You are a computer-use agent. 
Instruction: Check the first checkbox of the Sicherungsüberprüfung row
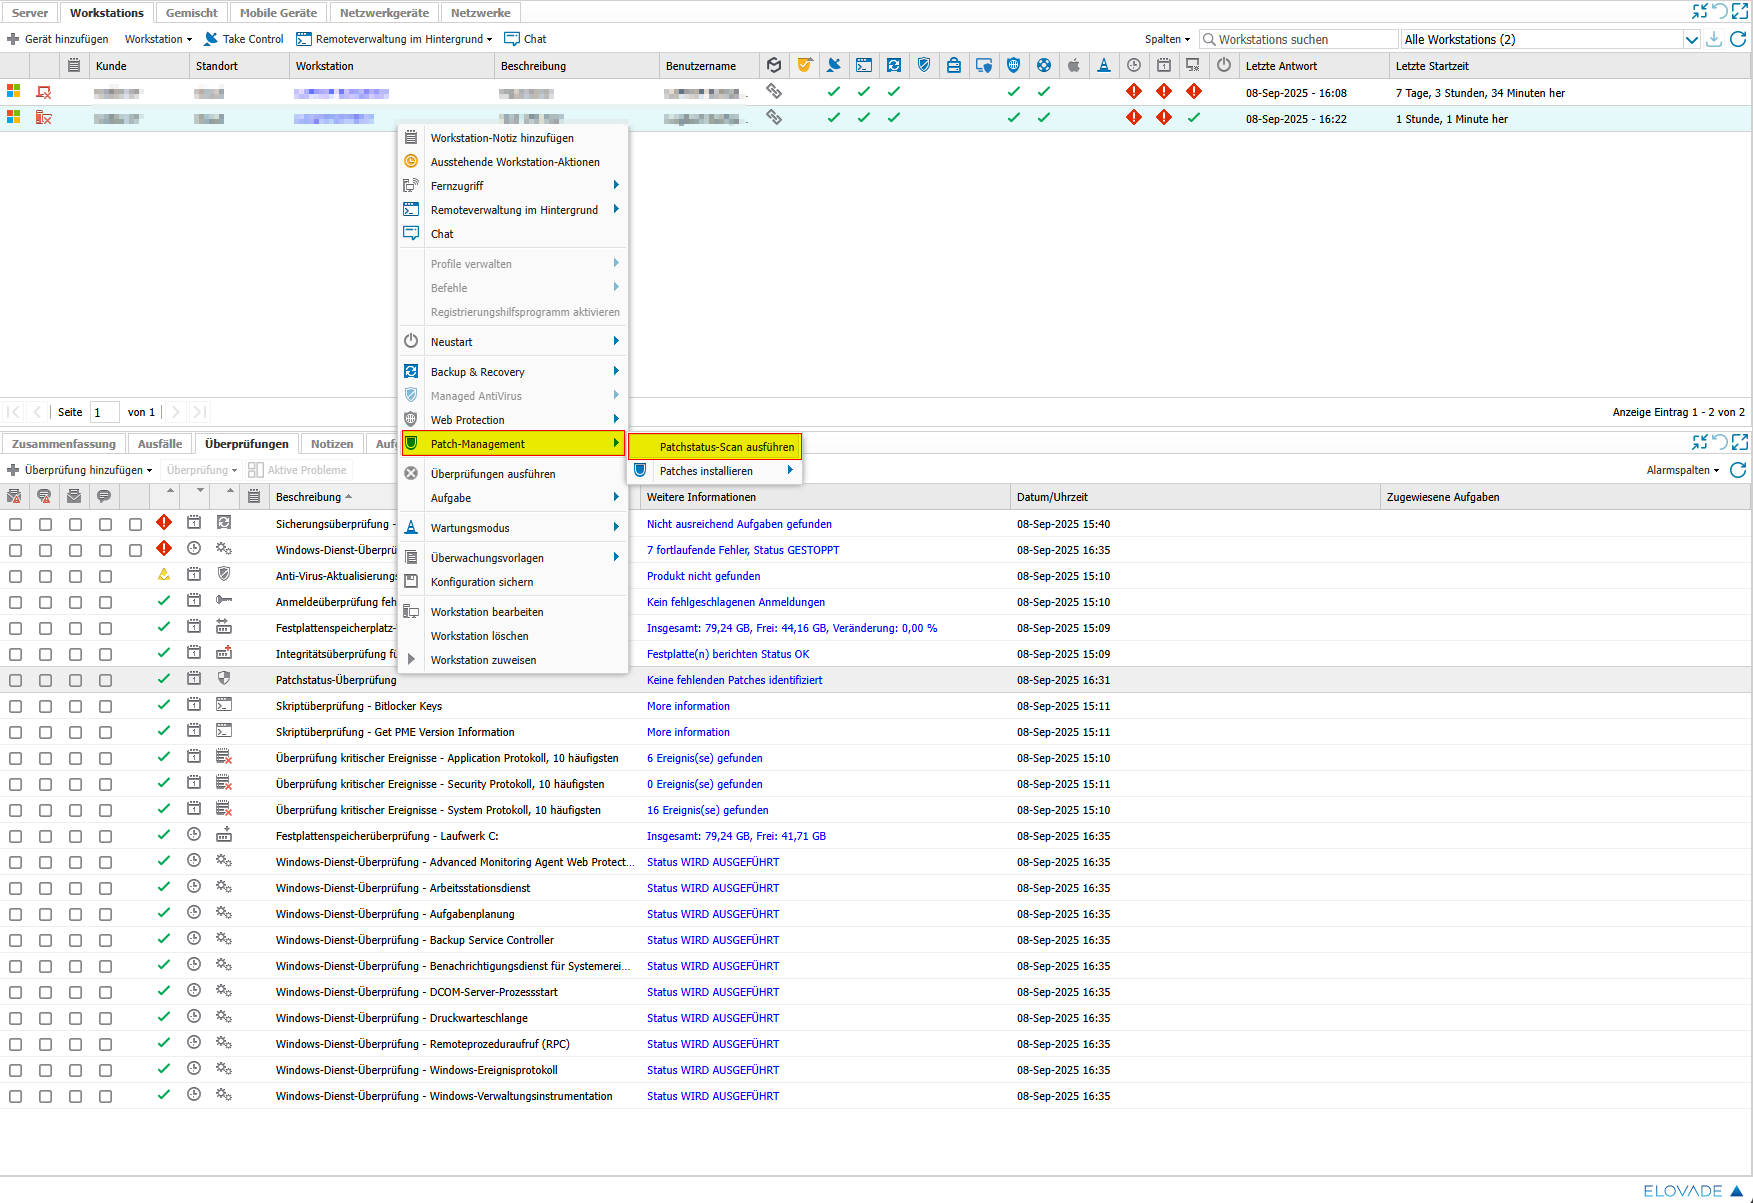point(15,524)
